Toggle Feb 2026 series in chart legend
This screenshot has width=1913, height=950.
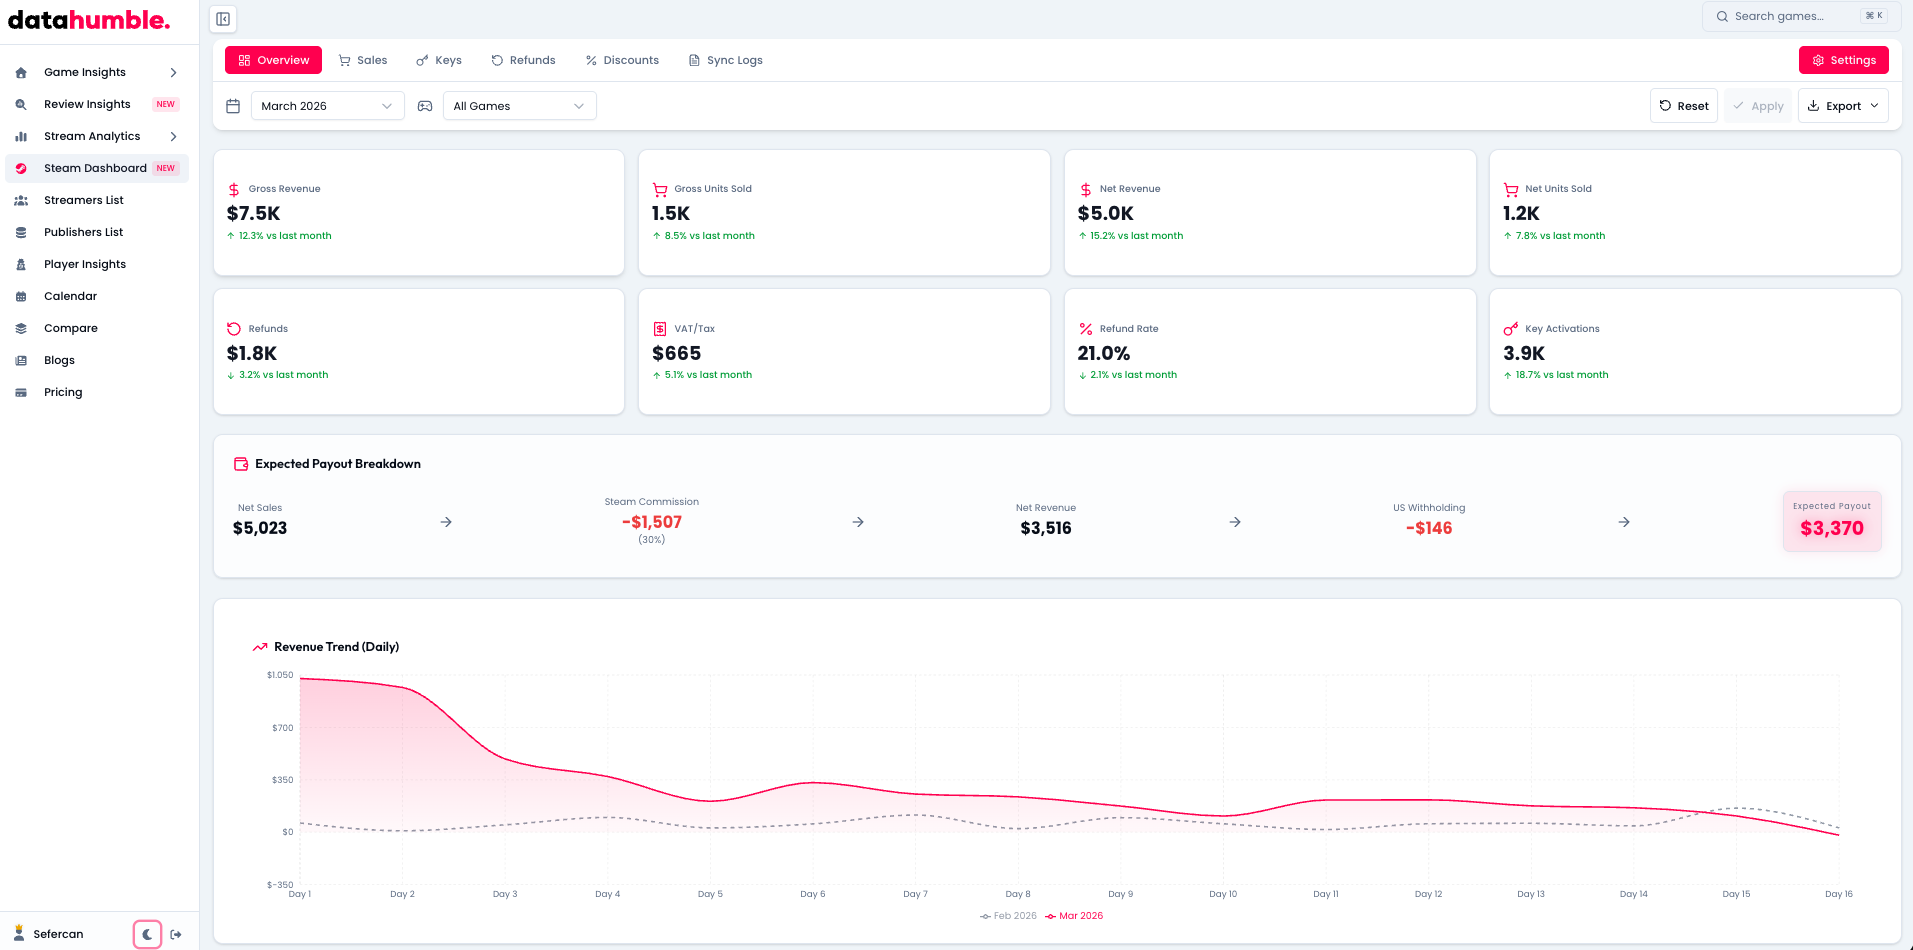[x=1008, y=916]
